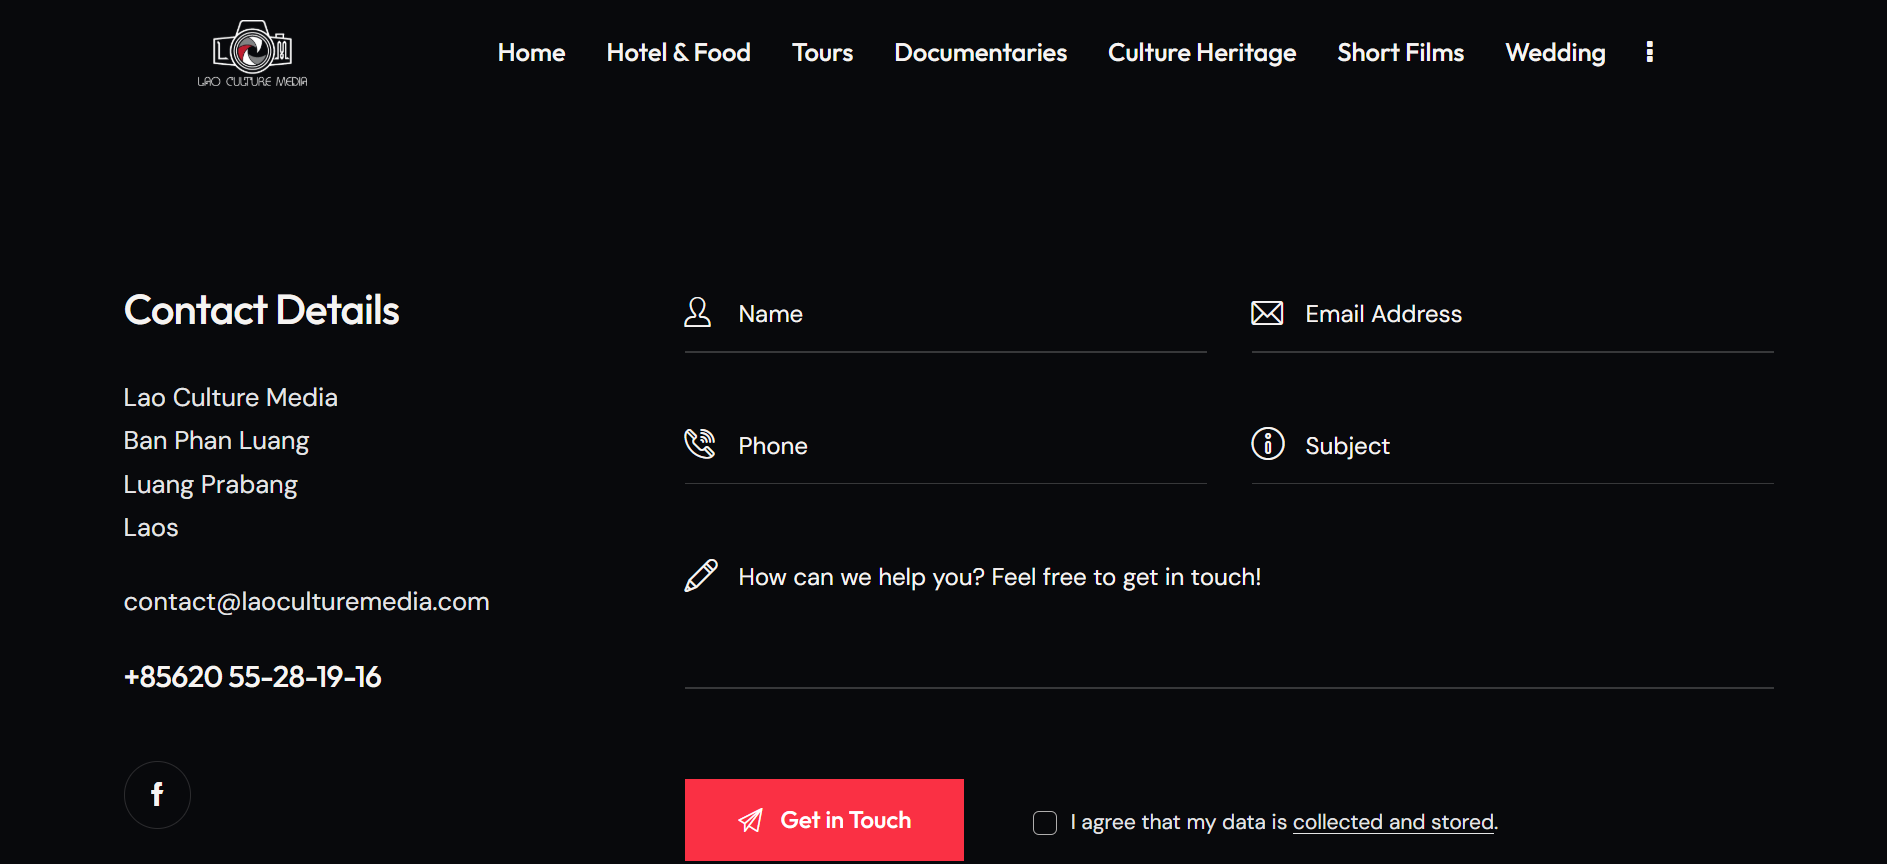Click the pencil icon beside message field
1887x864 pixels.
click(x=700, y=576)
